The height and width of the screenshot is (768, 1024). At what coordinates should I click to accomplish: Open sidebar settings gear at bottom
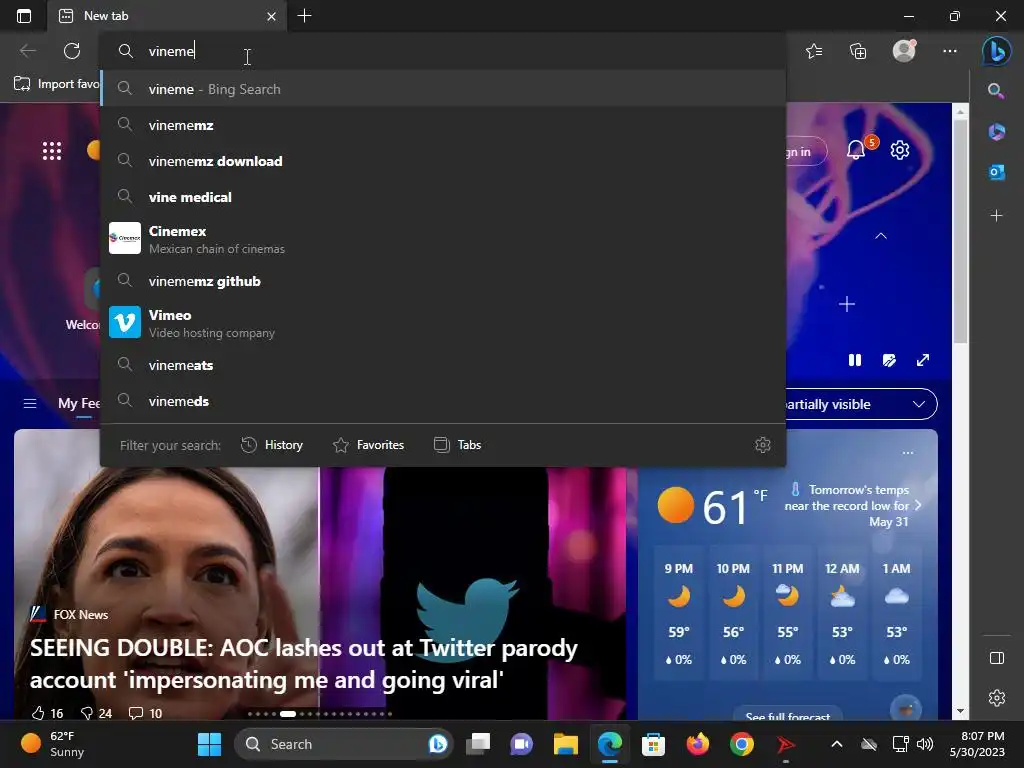[997, 697]
